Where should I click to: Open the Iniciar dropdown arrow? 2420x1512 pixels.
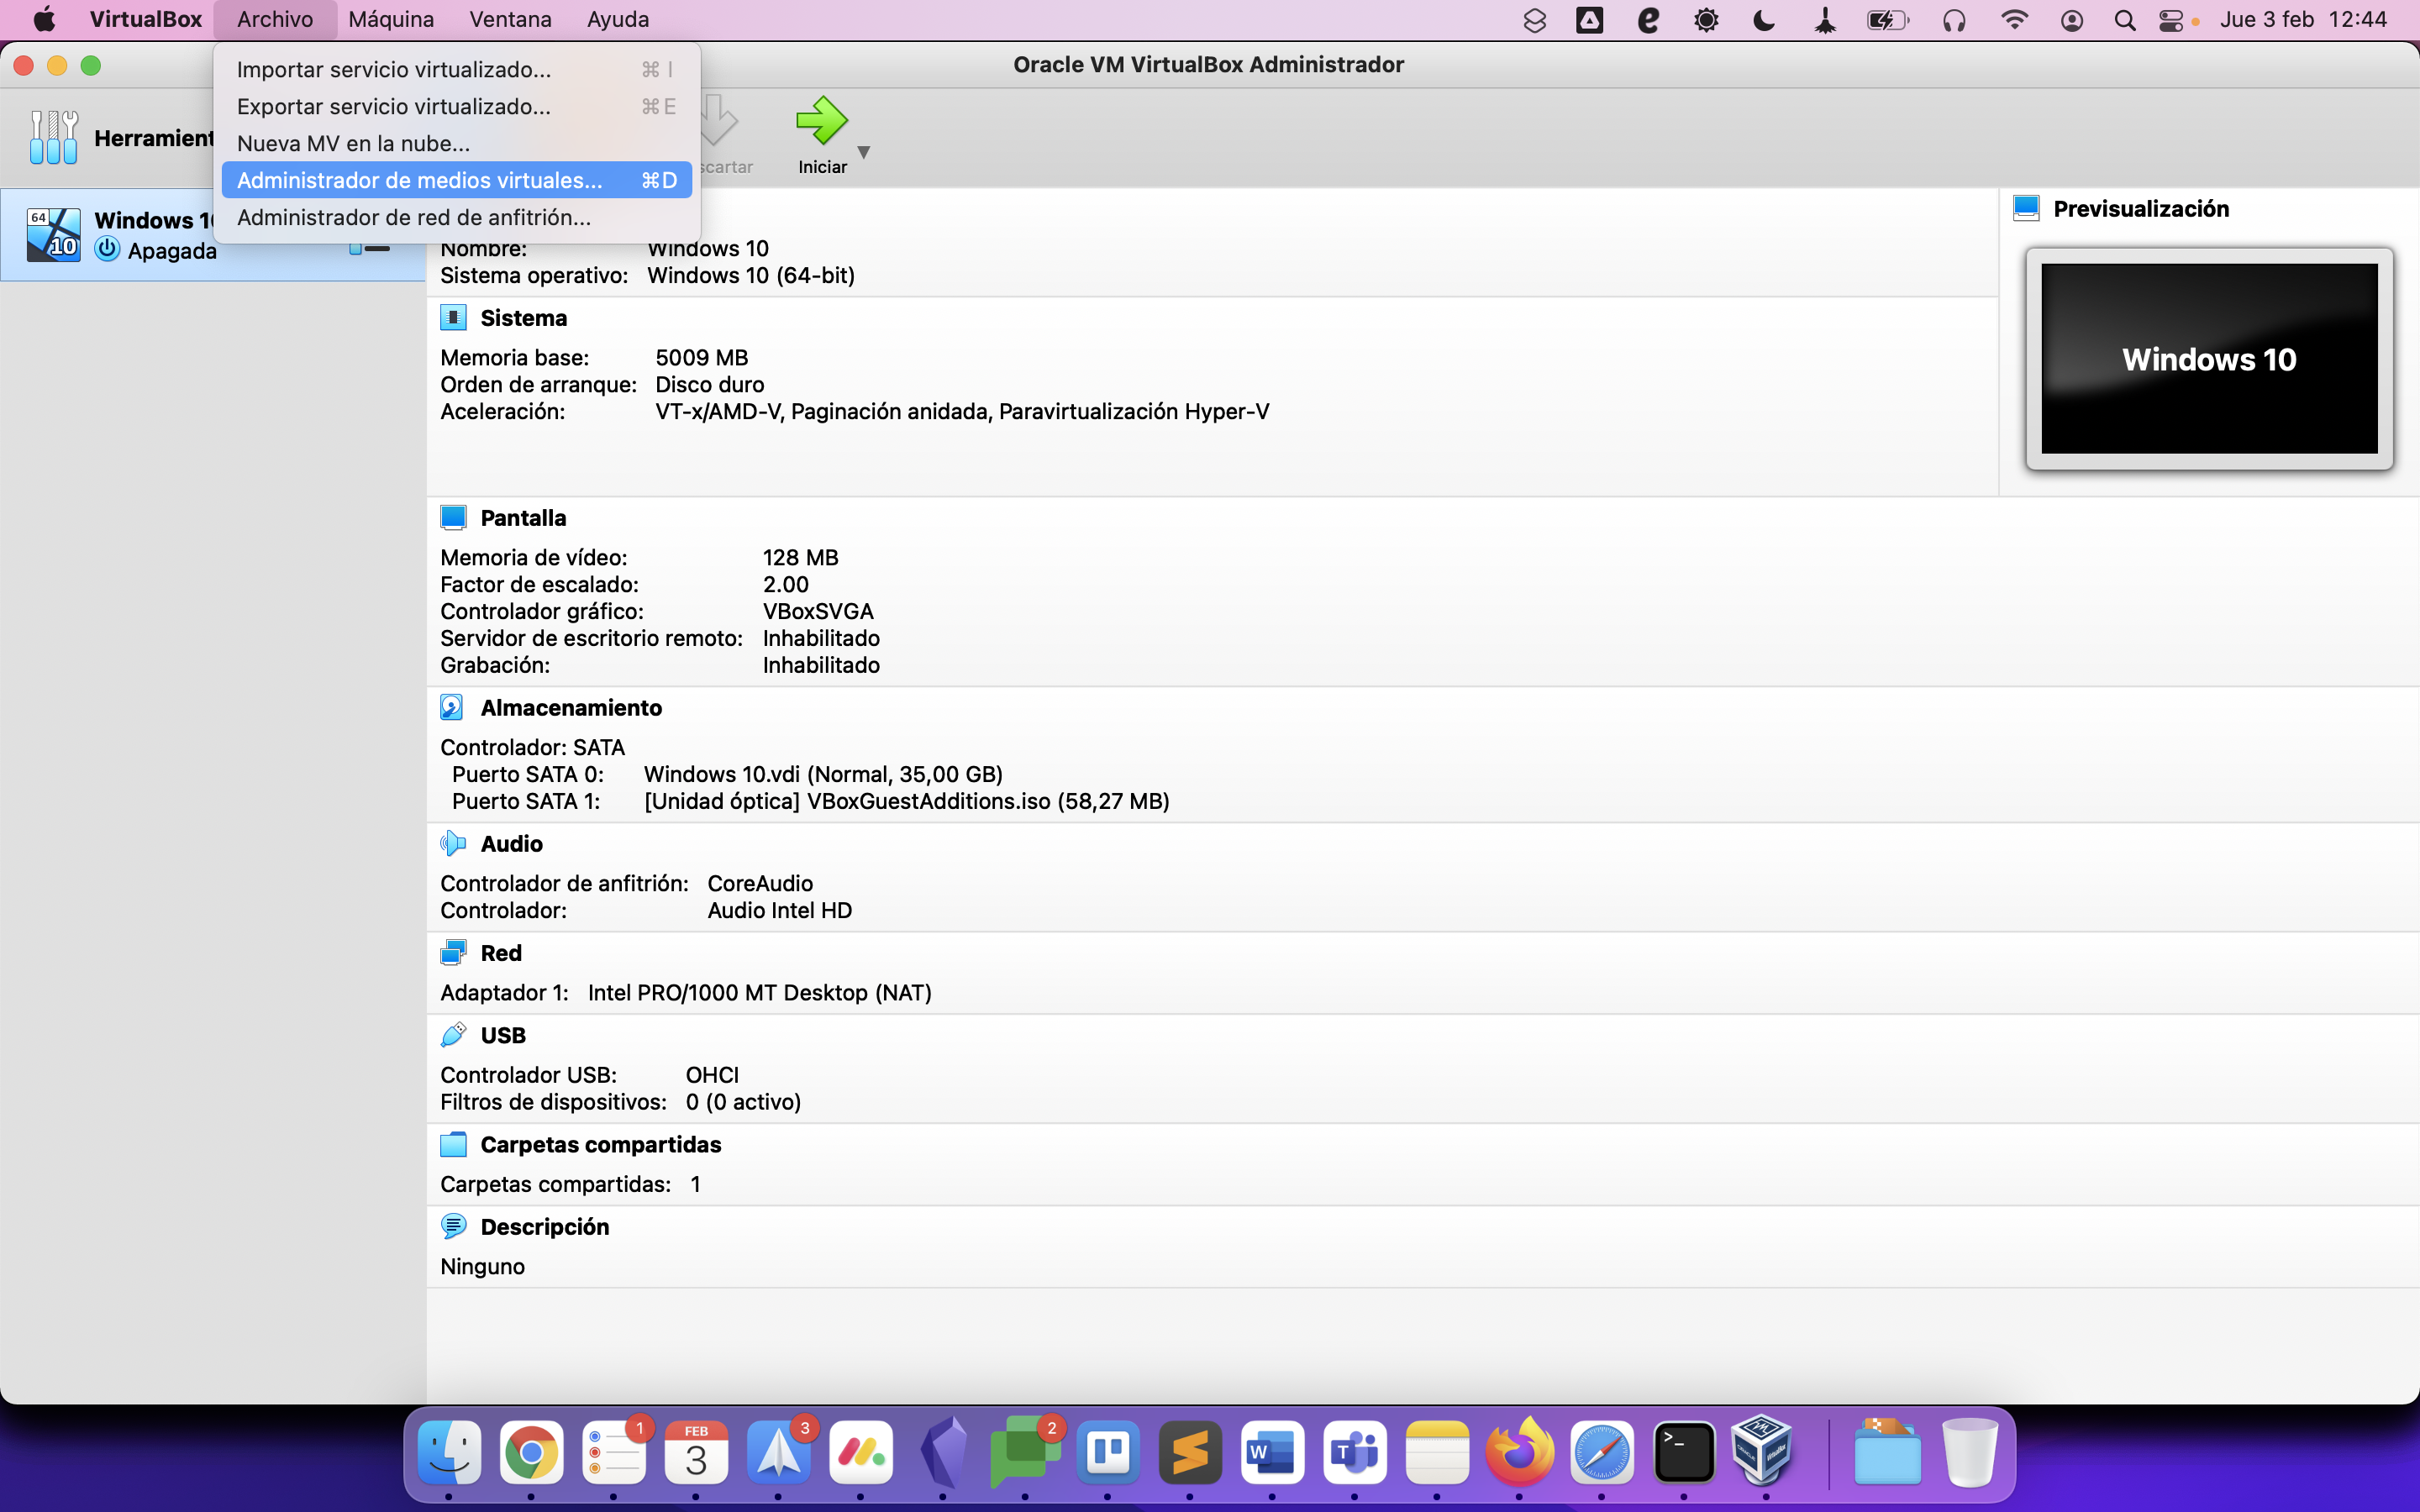[x=864, y=152]
